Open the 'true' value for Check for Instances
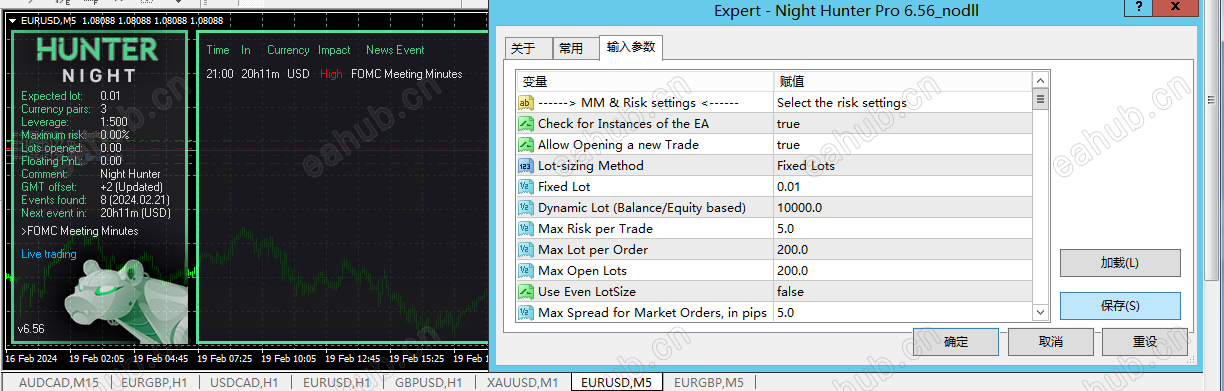 [902, 124]
